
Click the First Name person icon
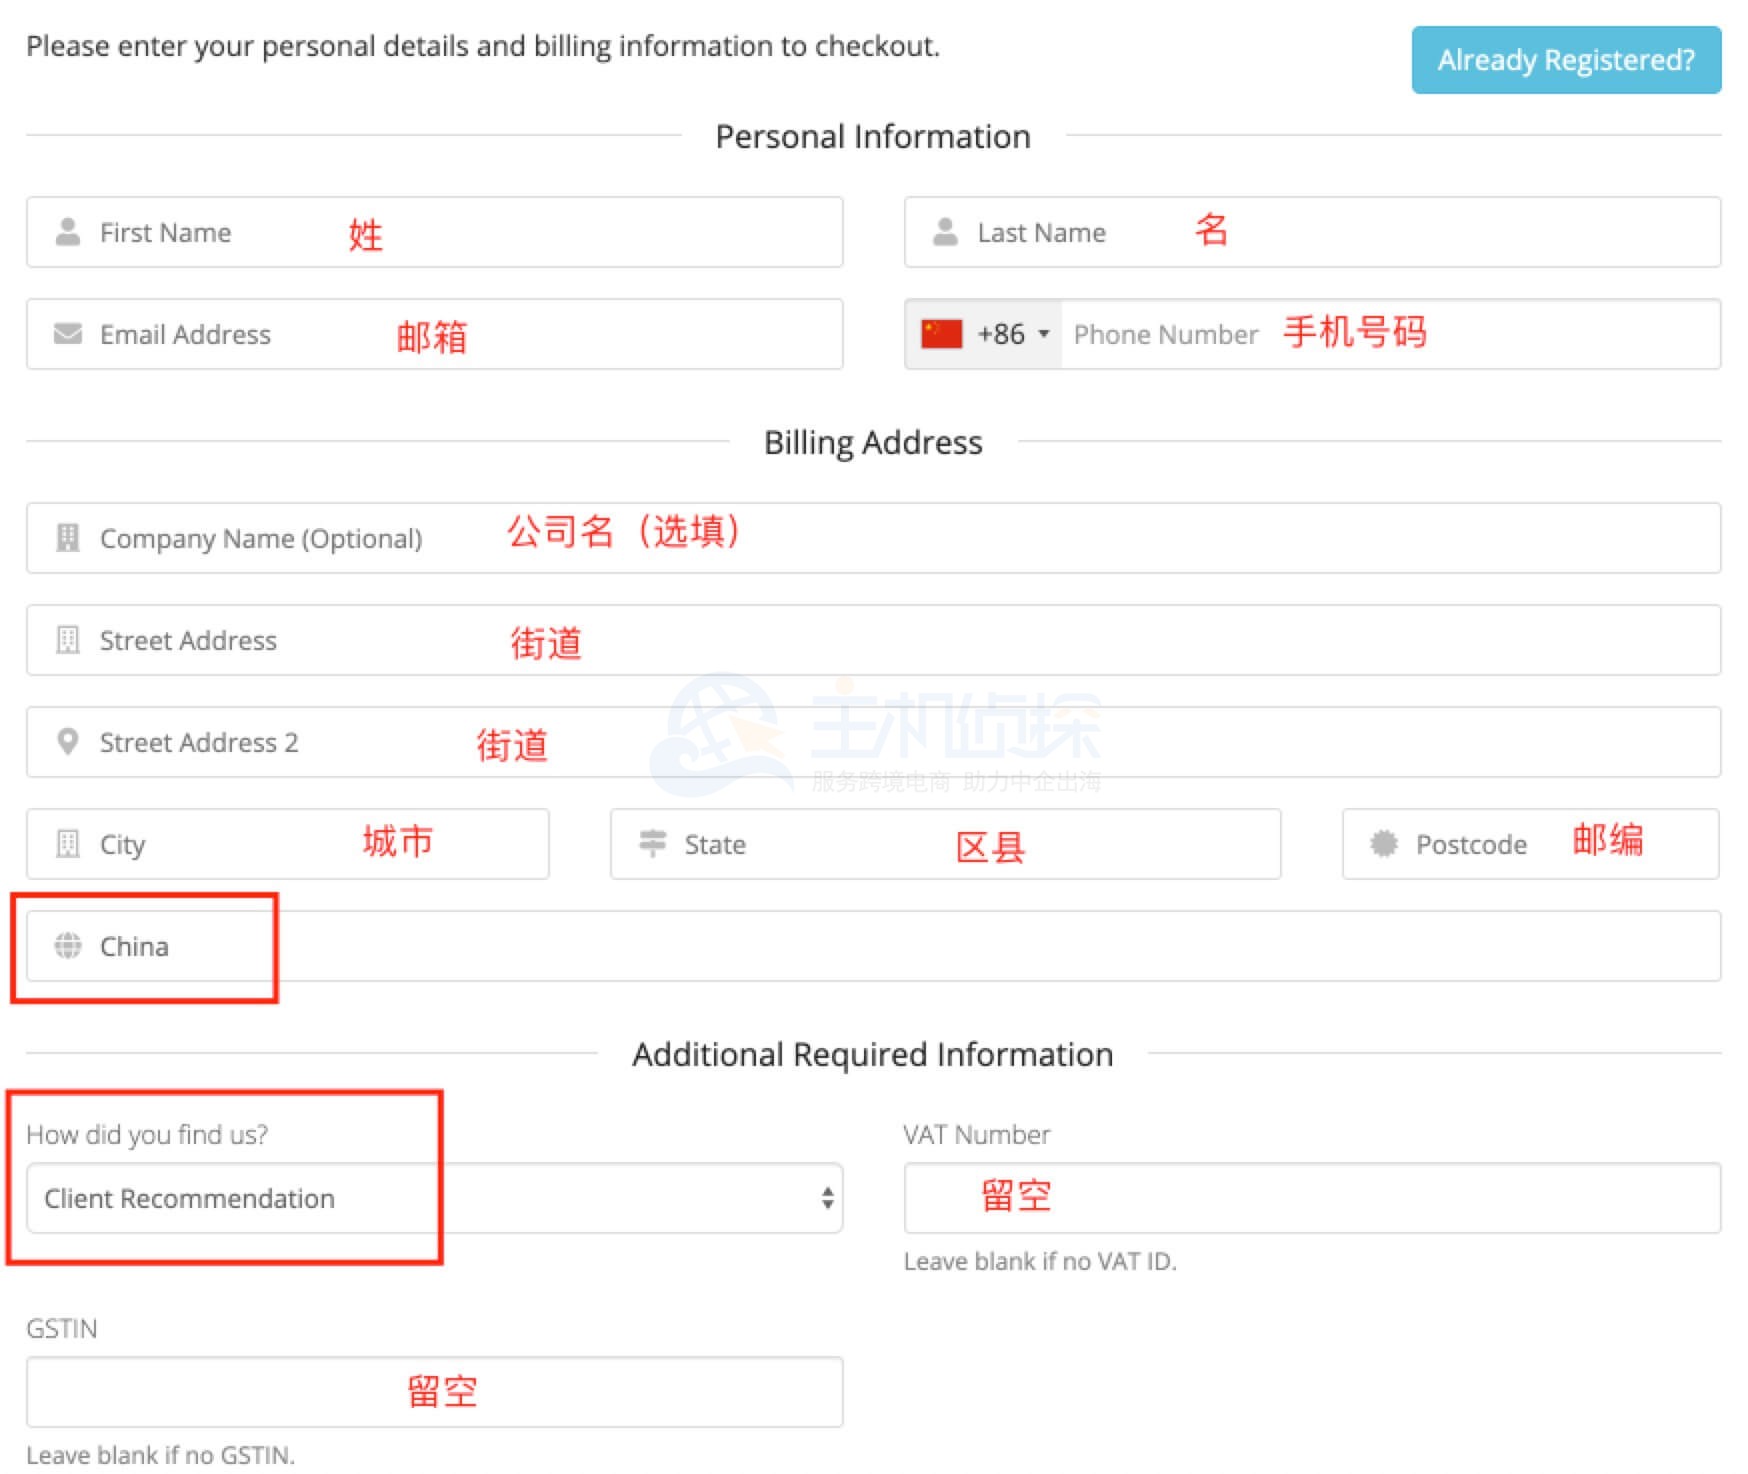(68, 232)
